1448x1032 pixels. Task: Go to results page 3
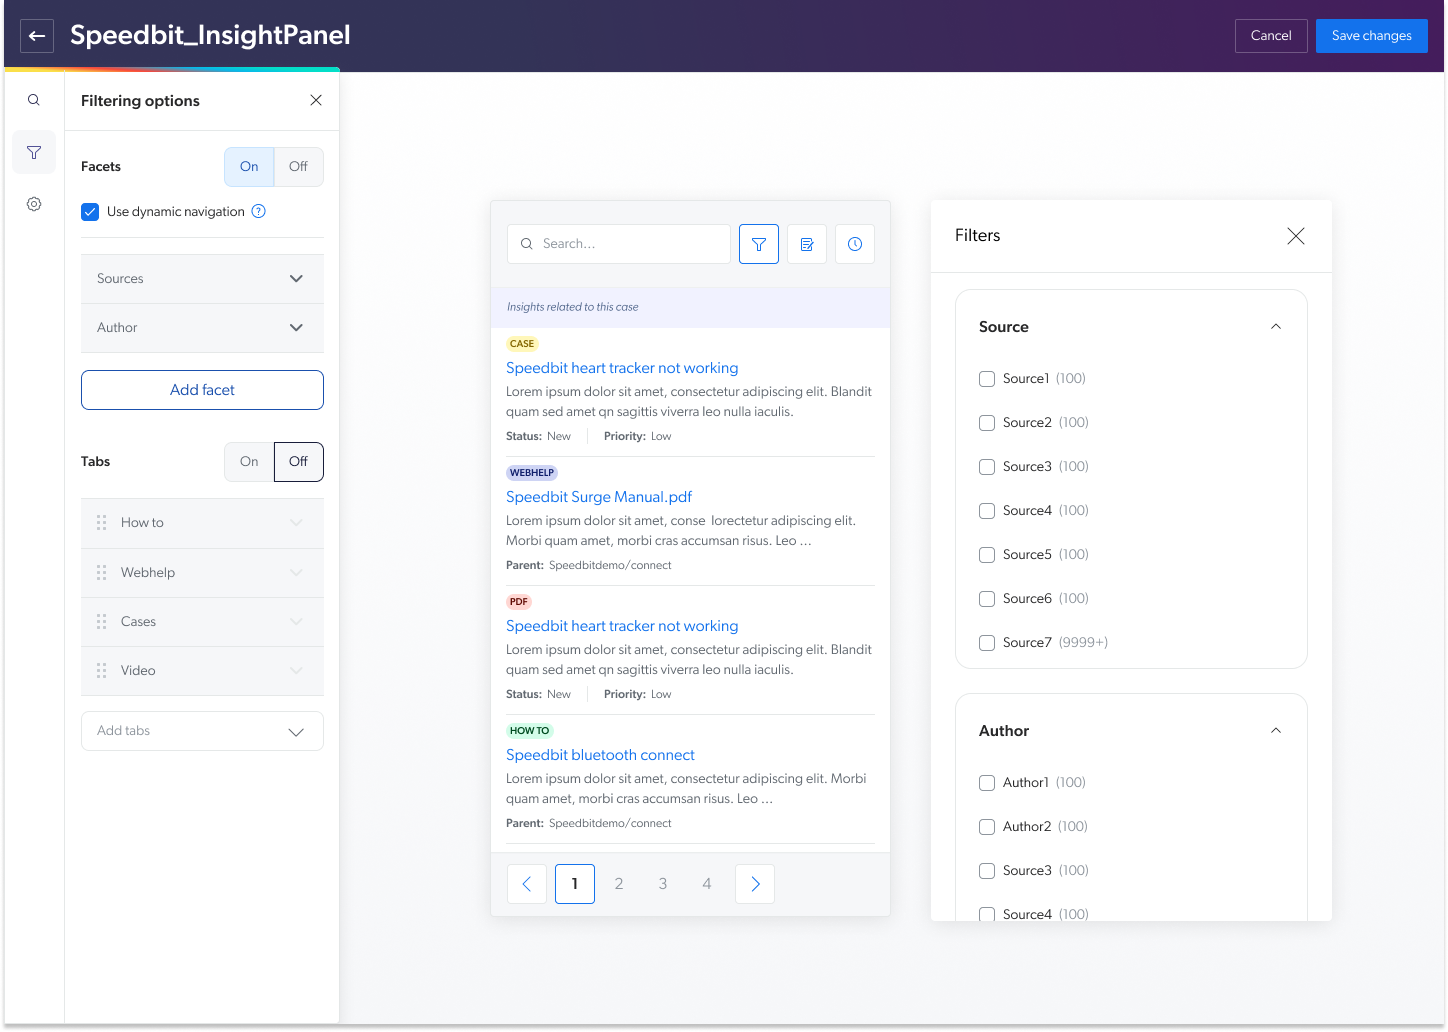click(x=662, y=883)
